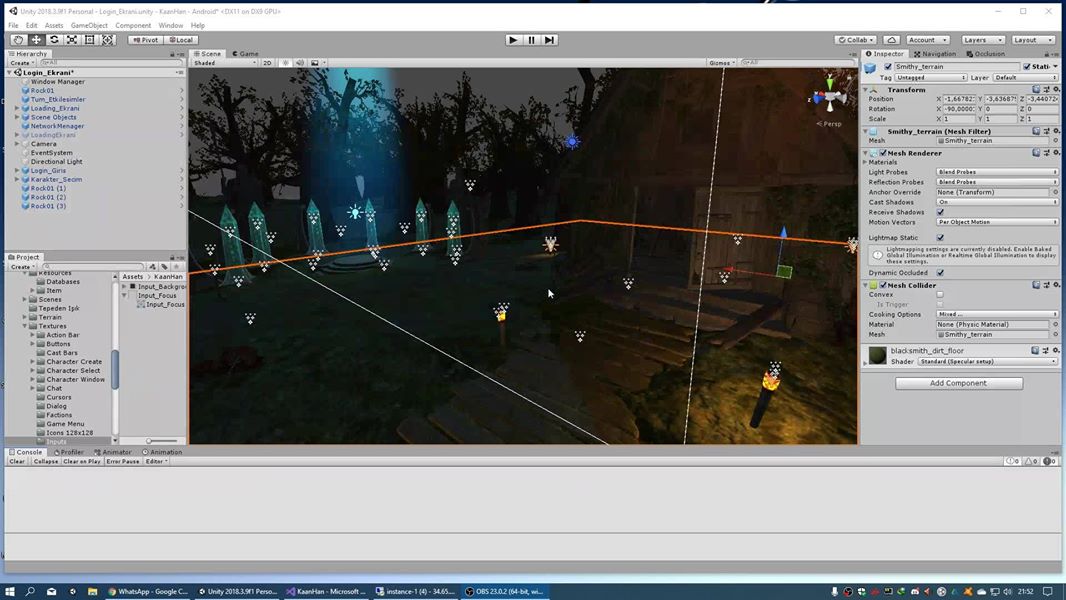
Task: Click the Add Component button
Action: point(959,383)
